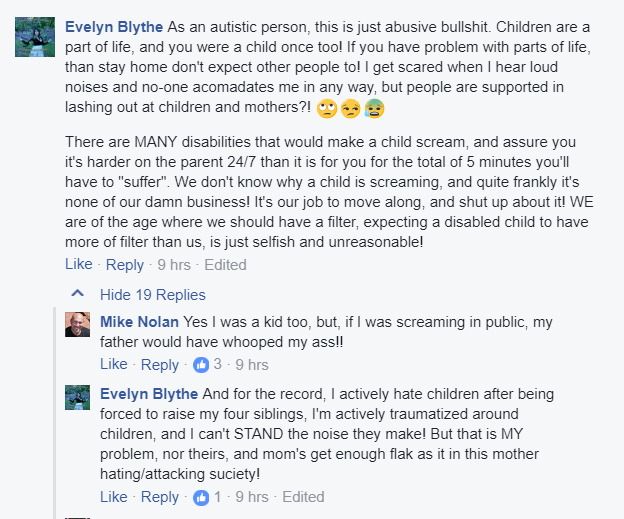Reply to Evelyn Blythe's follow-up comment
The height and width of the screenshot is (519, 624).
coord(160,498)
